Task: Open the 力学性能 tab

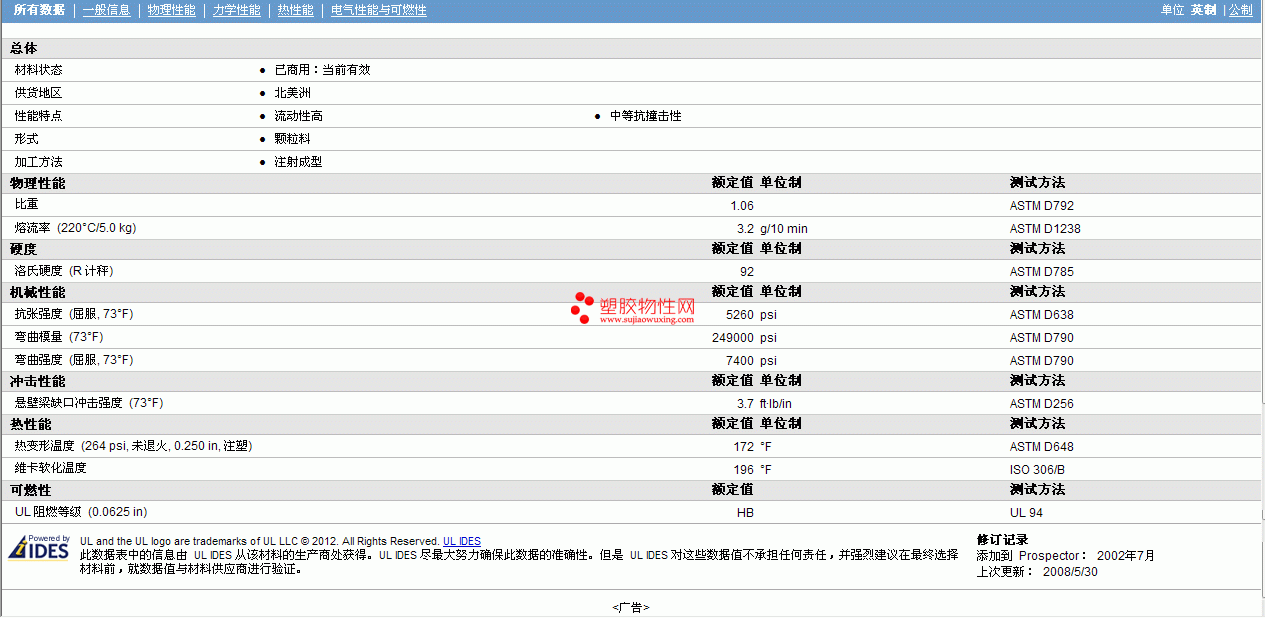Action: point(237,10)
